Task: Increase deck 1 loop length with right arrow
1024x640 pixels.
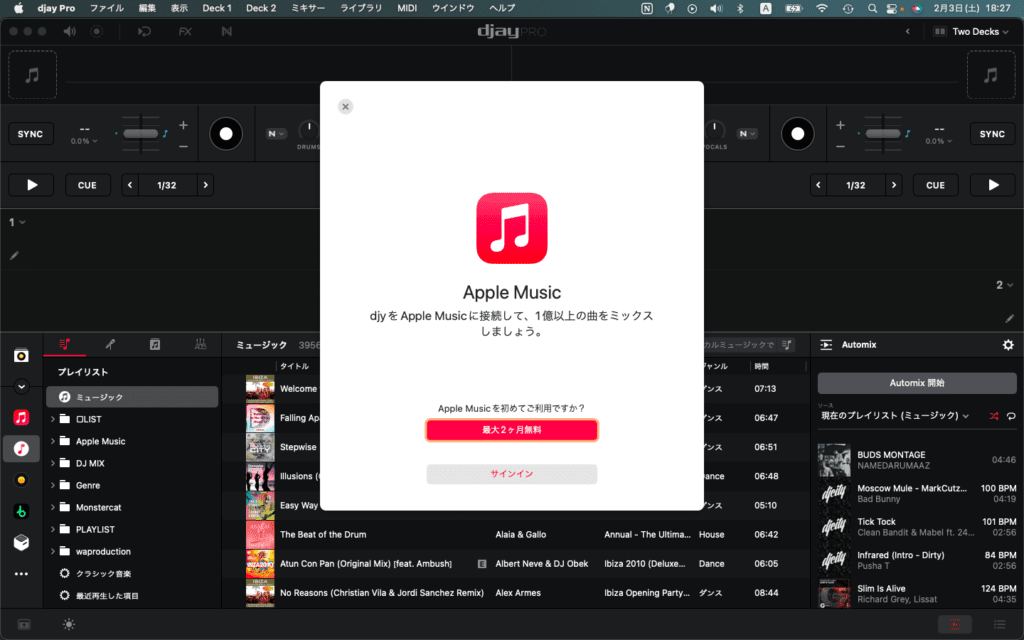Action: pyautogui.click(x=206, y=185)
